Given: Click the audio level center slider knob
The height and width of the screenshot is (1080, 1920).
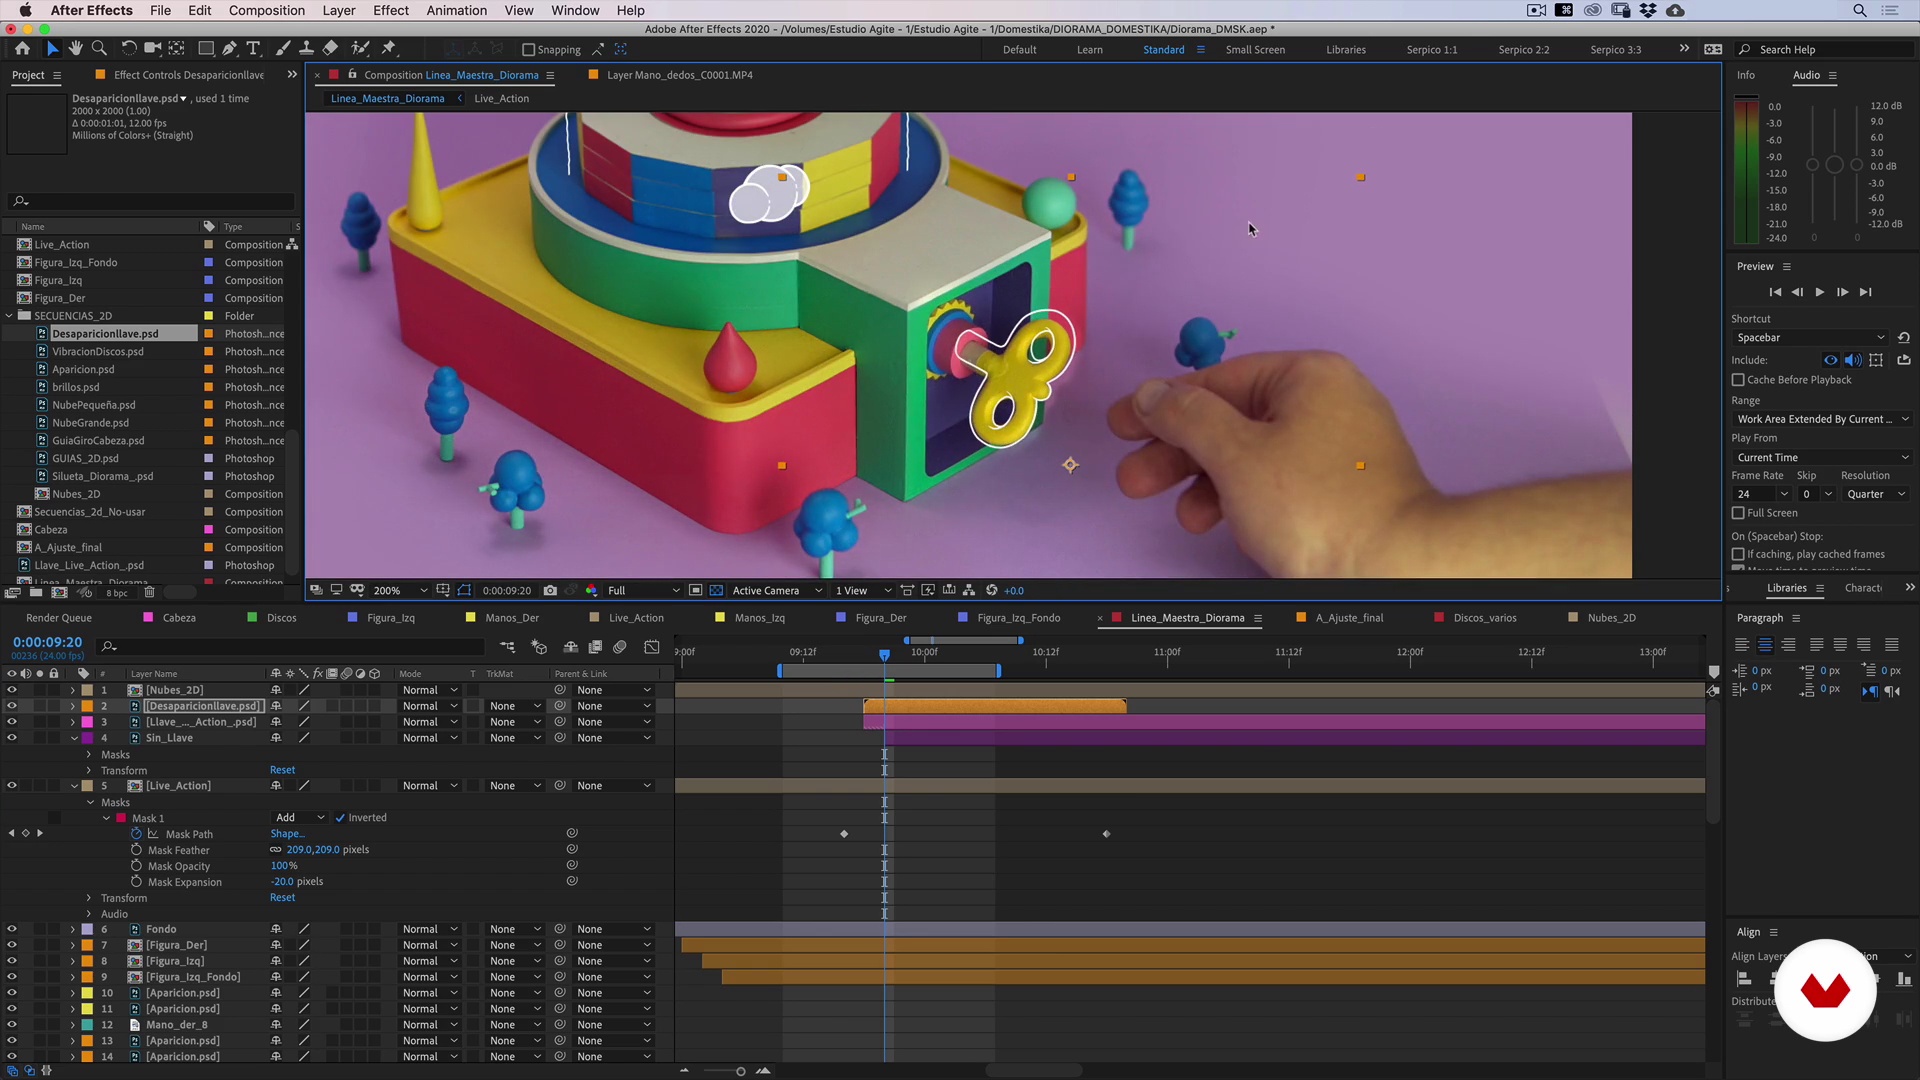Looking at the screenshot, I should 1834,164.
